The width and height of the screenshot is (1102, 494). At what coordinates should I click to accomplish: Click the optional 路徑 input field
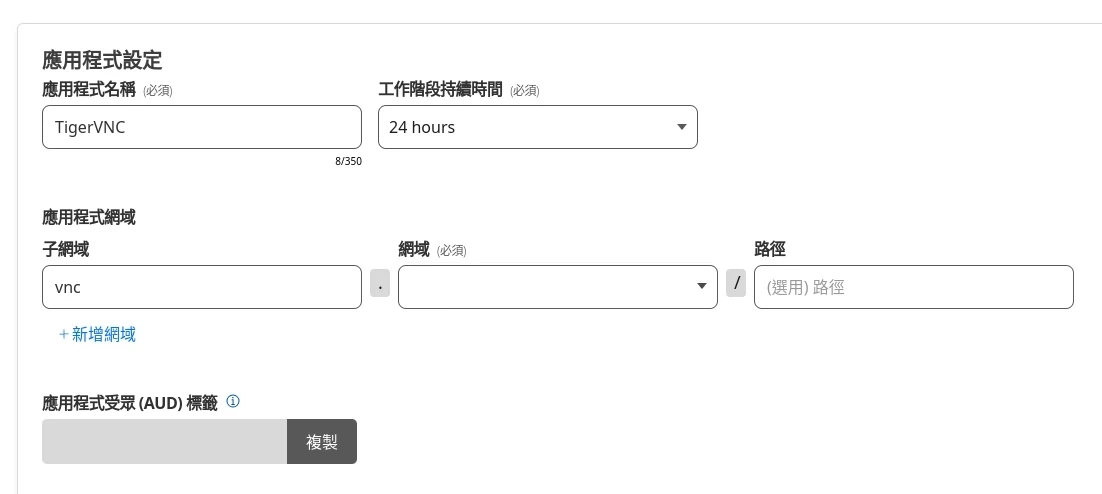click(x=913, y=287)
